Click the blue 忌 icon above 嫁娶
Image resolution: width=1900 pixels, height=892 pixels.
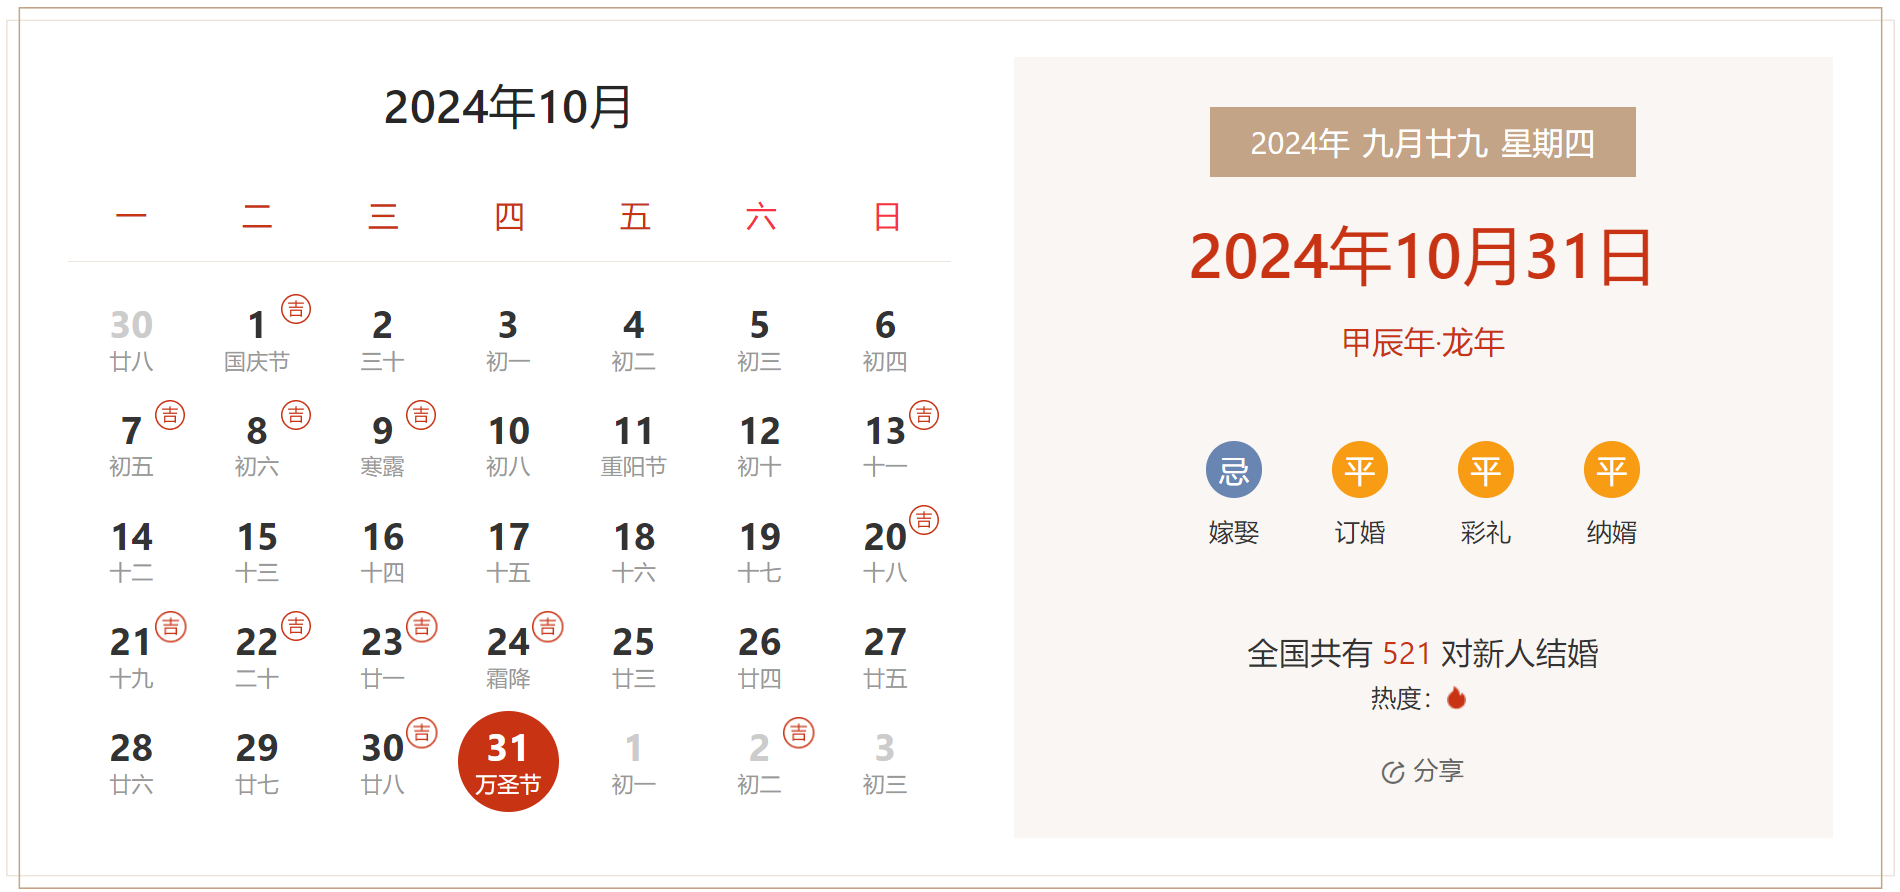tap(1234, 470)
